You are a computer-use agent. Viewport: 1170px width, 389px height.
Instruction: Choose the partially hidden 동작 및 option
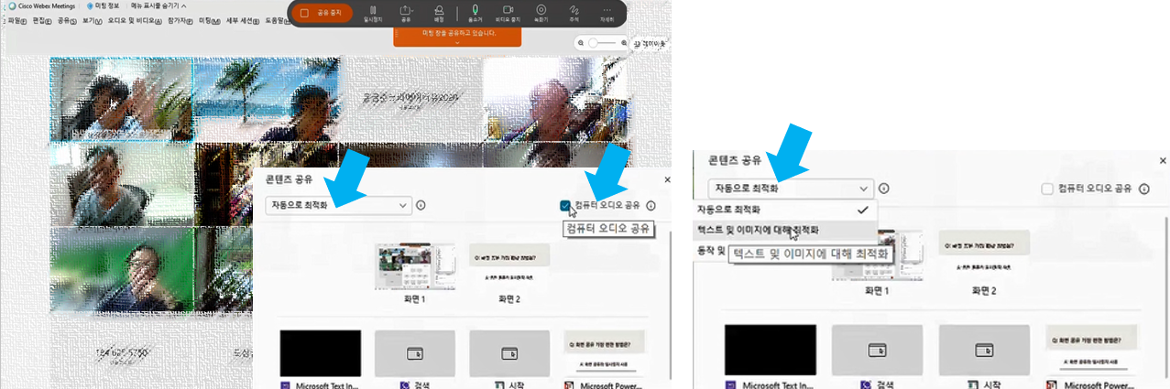click(710, 251)
